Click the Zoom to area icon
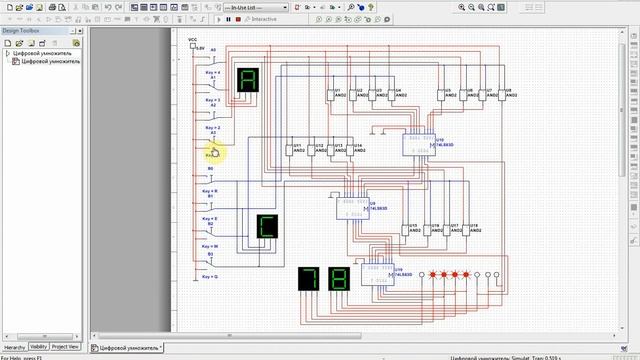The width and height of the screenshot is (640, 360). [x=481, y=7]
